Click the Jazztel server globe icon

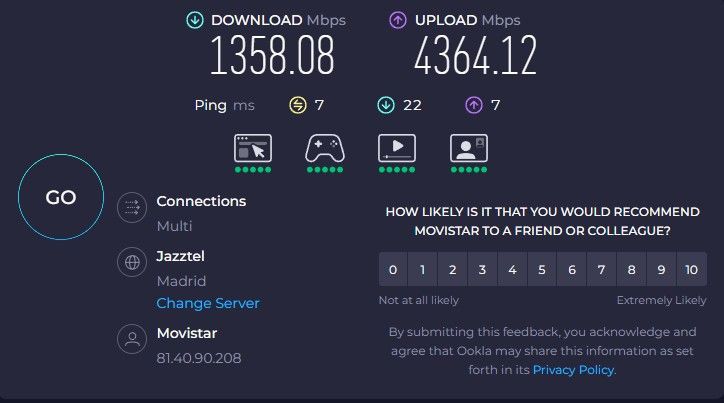(132, 264)
